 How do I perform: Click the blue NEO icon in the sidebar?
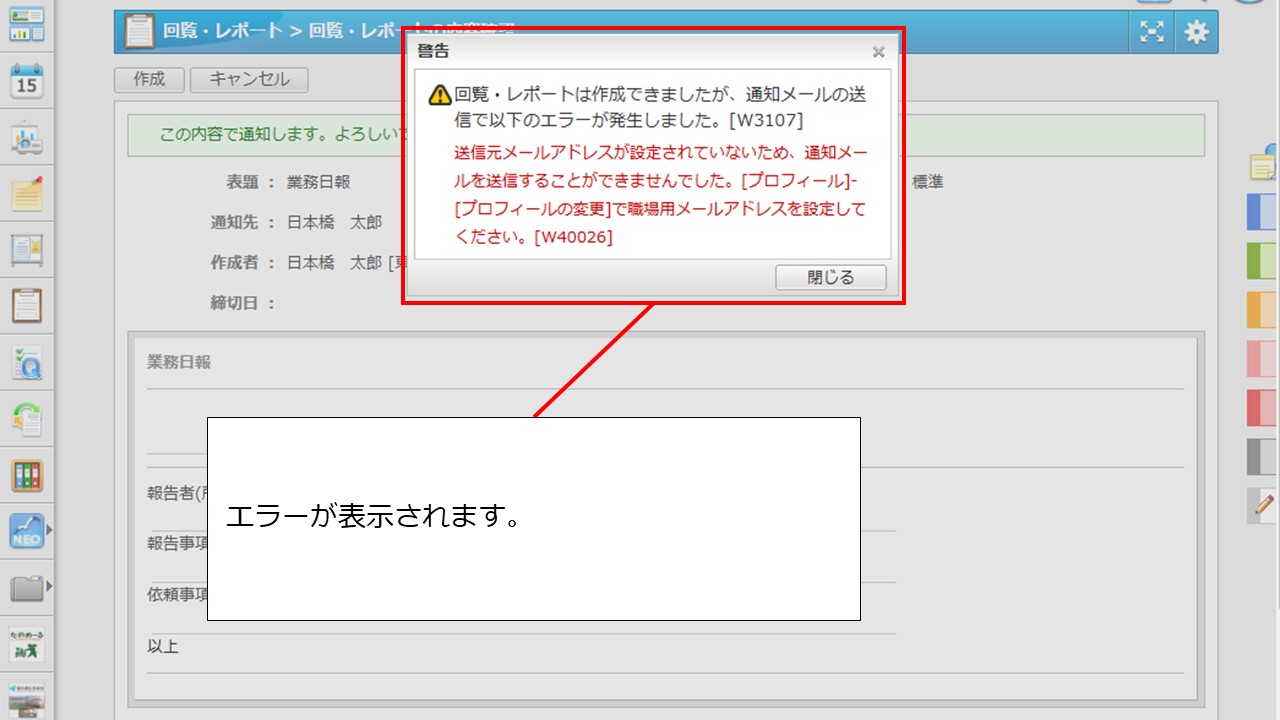(x=27, y=531)
